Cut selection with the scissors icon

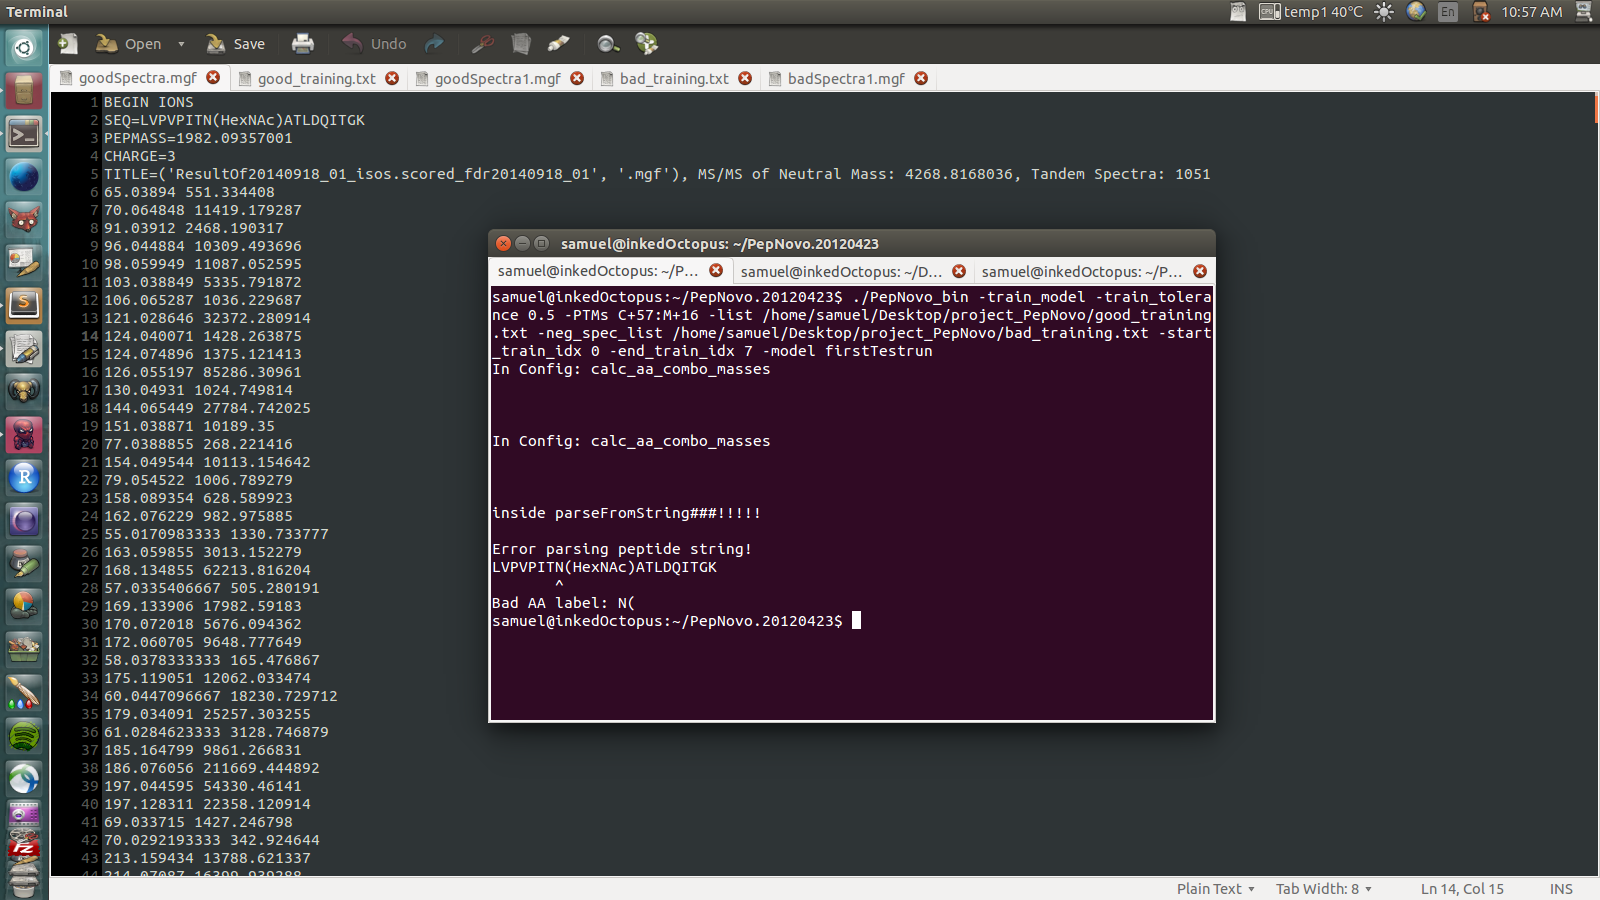coord(483,44)
